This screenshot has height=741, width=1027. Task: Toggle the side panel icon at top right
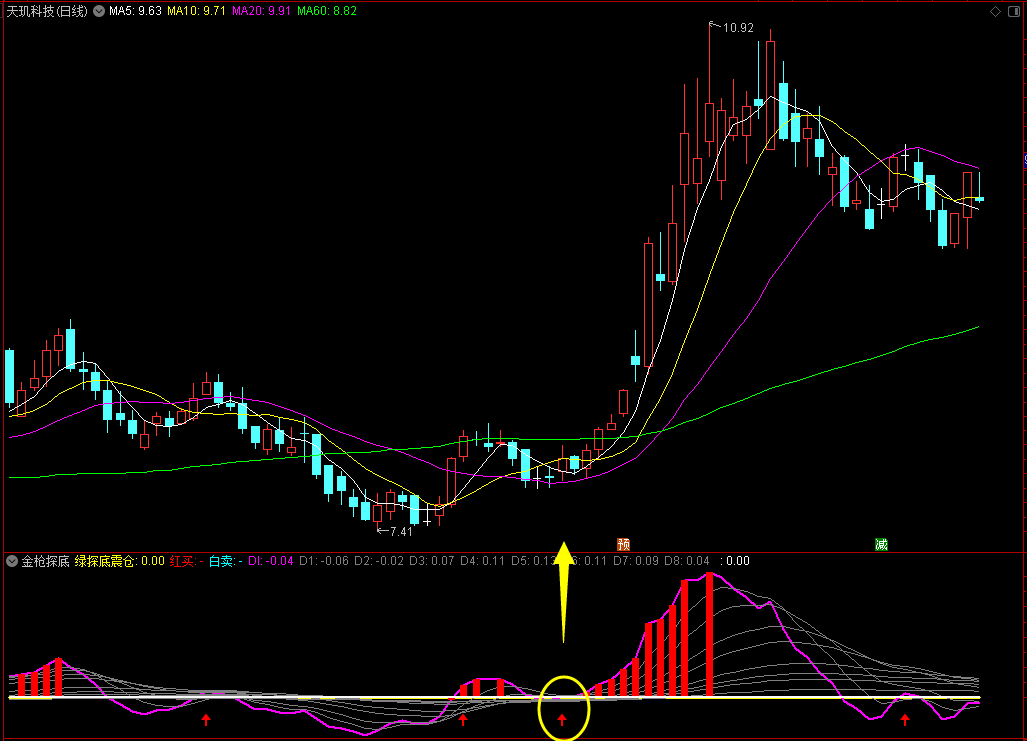1013,11
